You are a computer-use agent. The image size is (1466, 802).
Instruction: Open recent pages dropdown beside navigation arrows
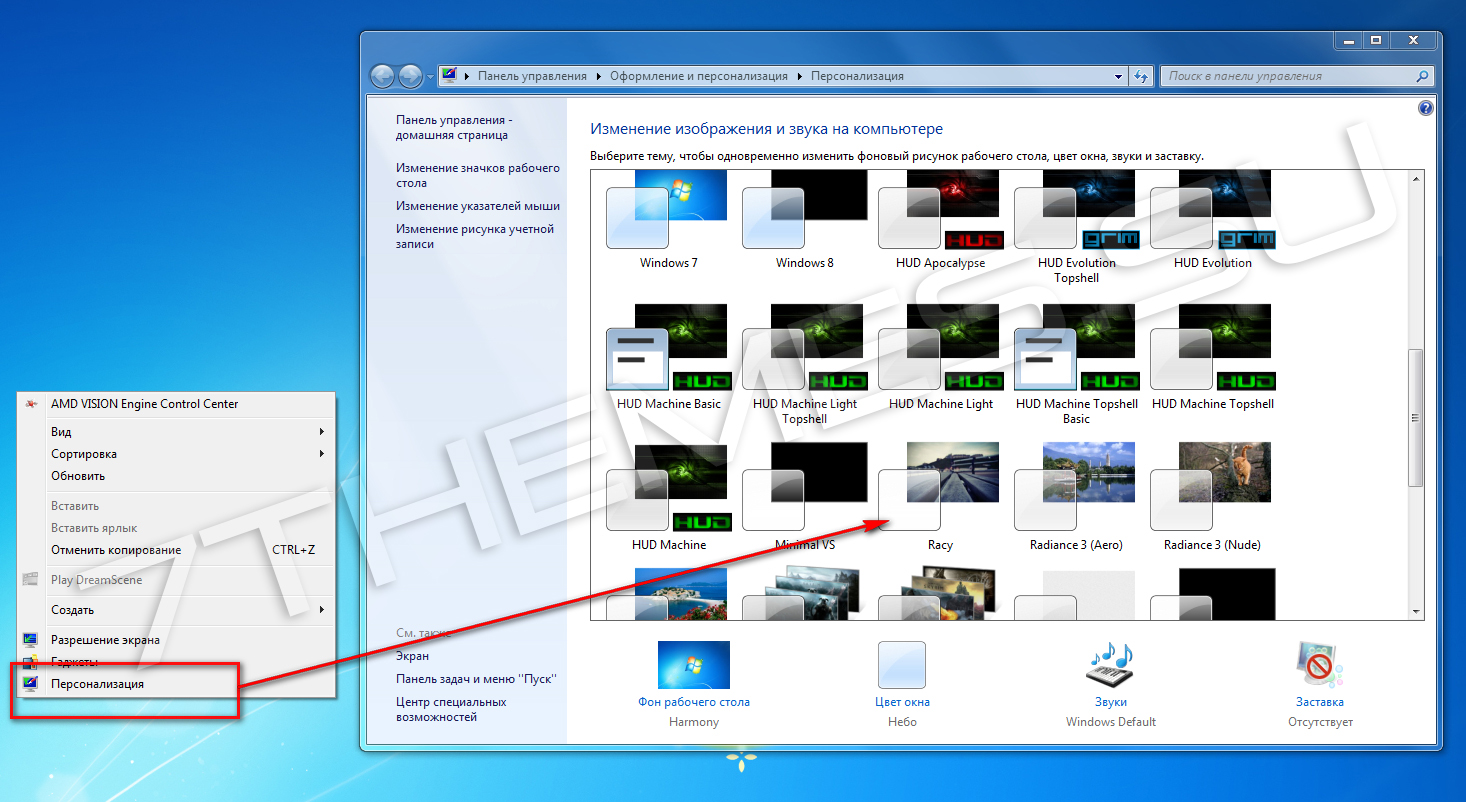tap(431, 76)
